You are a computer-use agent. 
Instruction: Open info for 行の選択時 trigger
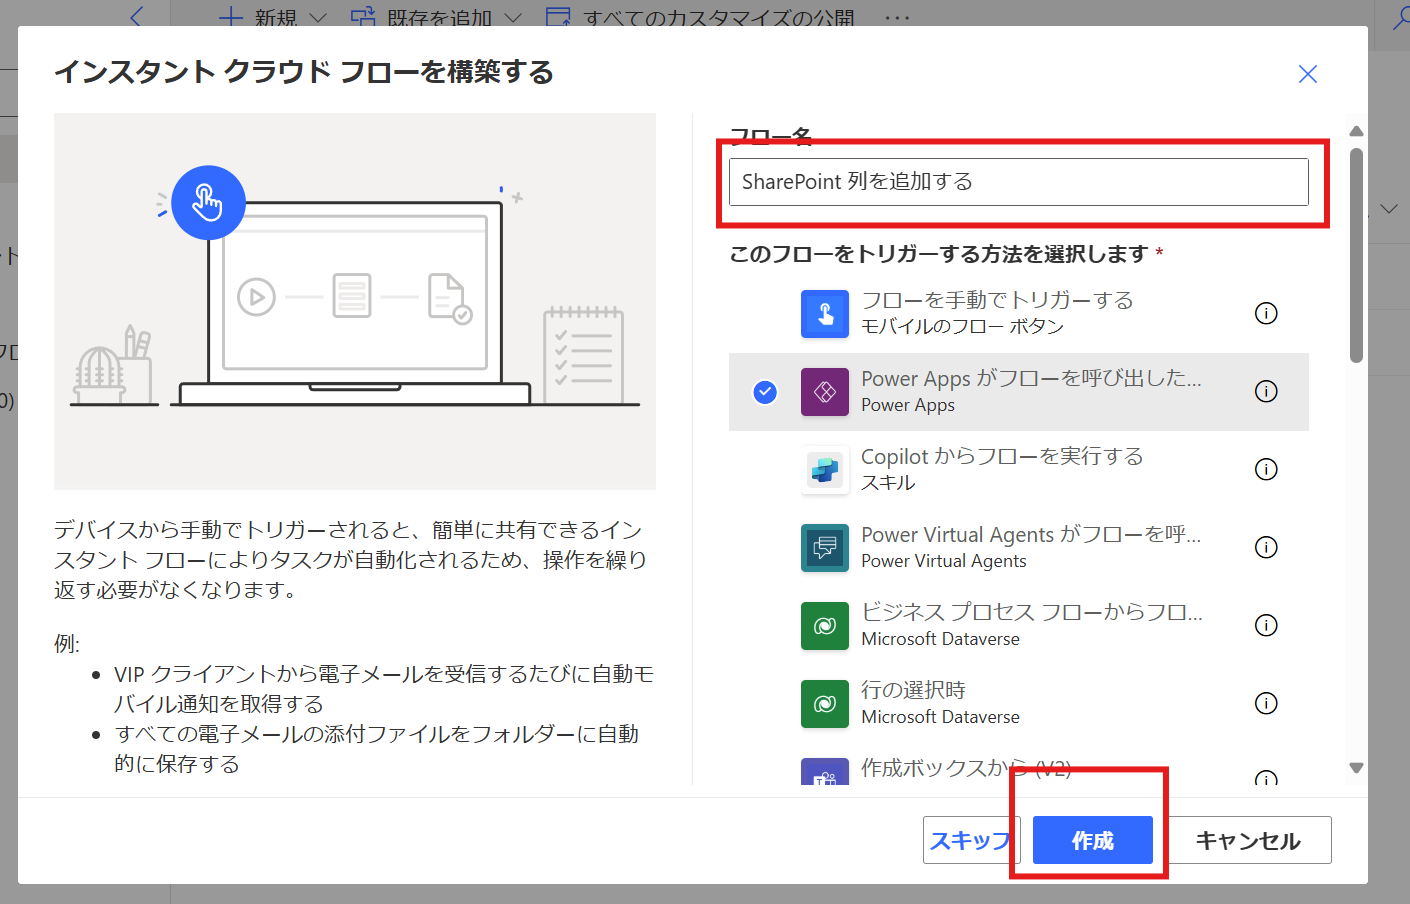click(1266, 703)
